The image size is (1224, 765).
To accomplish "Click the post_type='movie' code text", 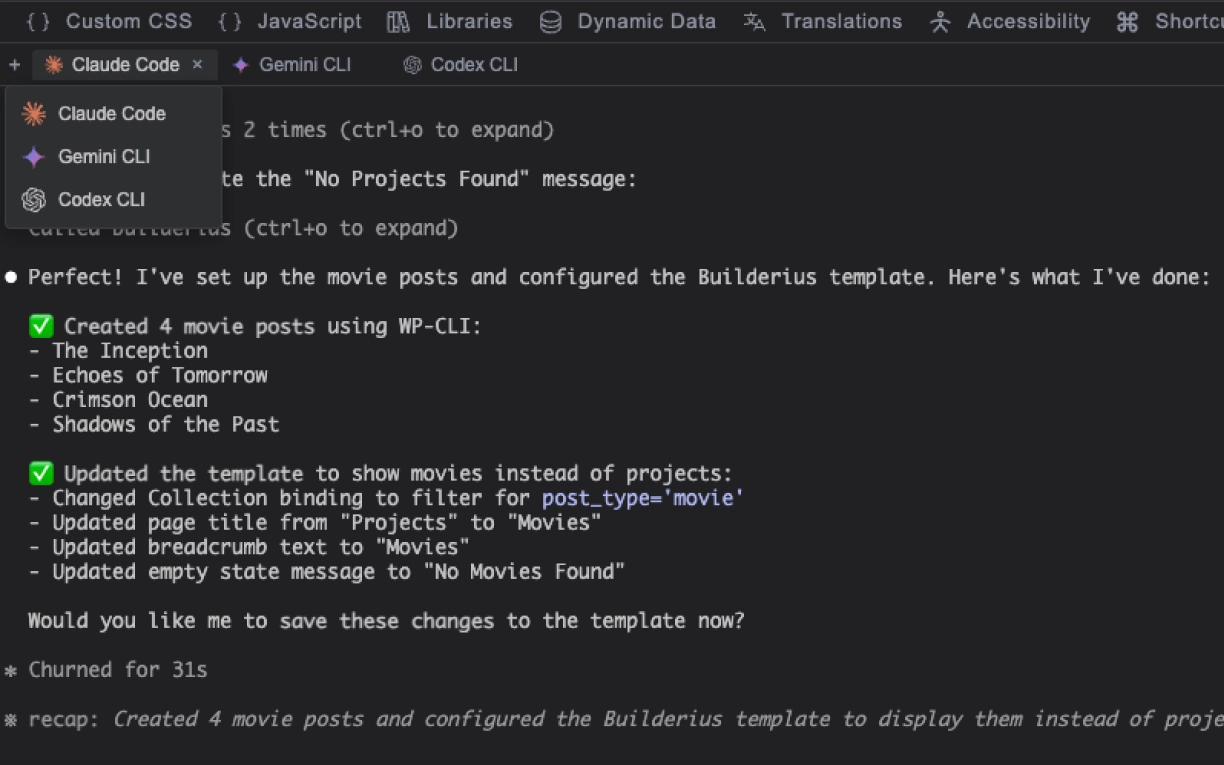I will [643, 498].
